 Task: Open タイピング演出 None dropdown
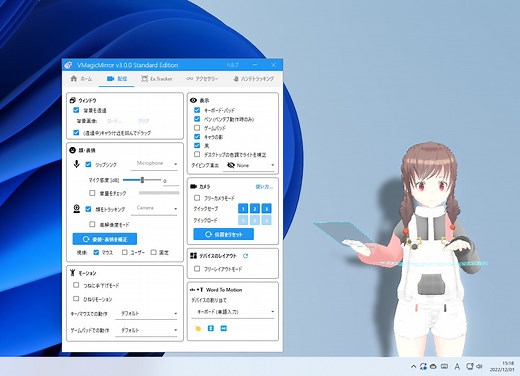249,165
